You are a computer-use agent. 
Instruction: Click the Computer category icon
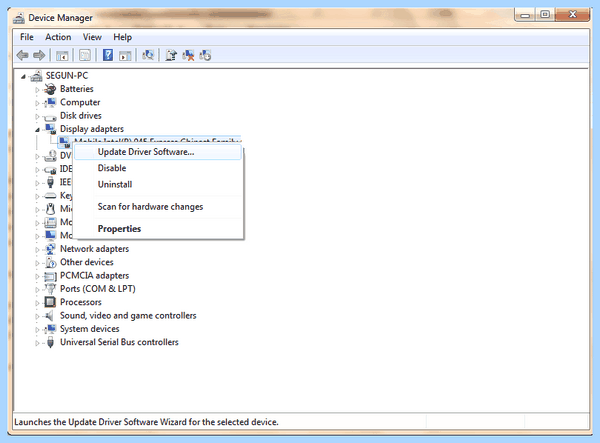[50, 103]
